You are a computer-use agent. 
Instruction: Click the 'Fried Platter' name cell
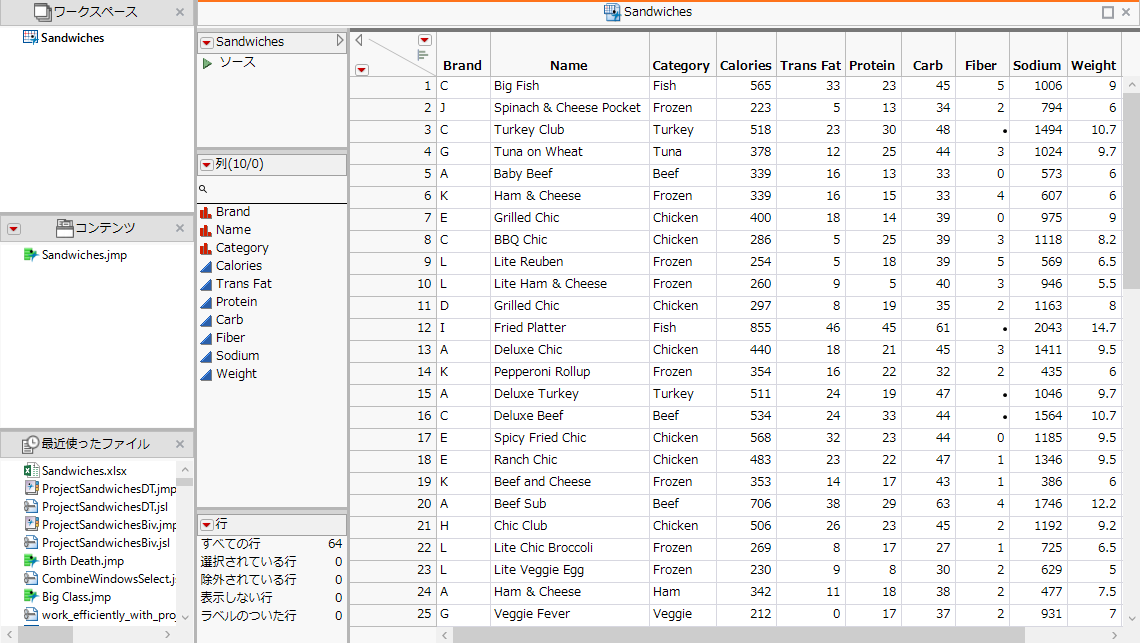pos(570,328)
